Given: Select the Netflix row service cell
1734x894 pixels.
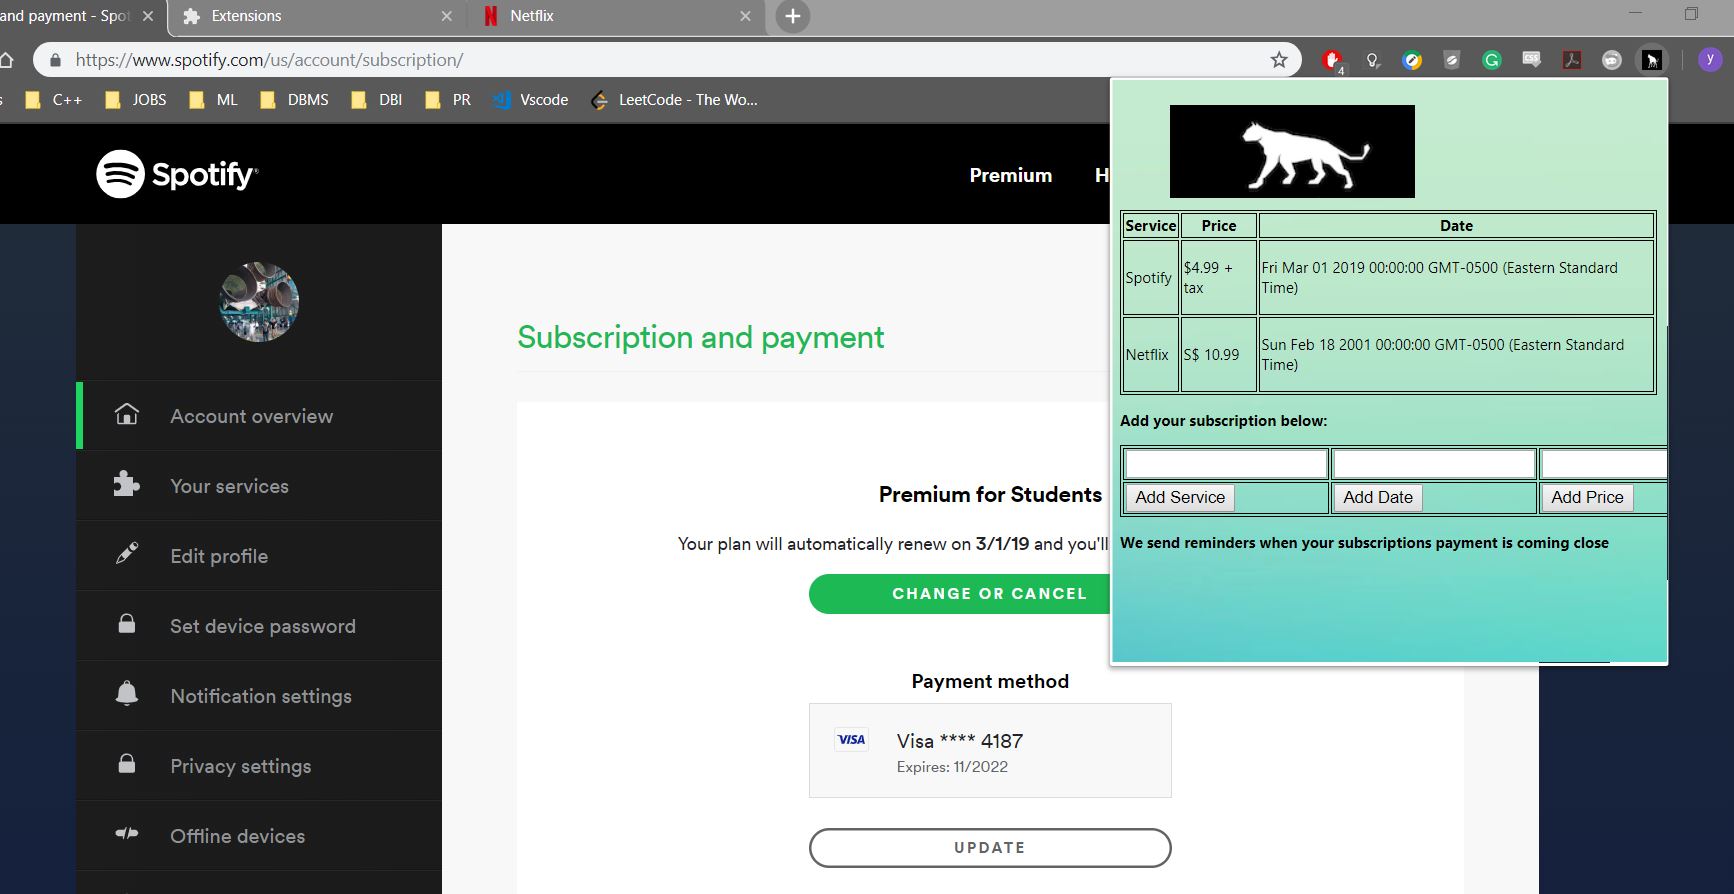Looking at the screenshot, I should click(1151, 355).
